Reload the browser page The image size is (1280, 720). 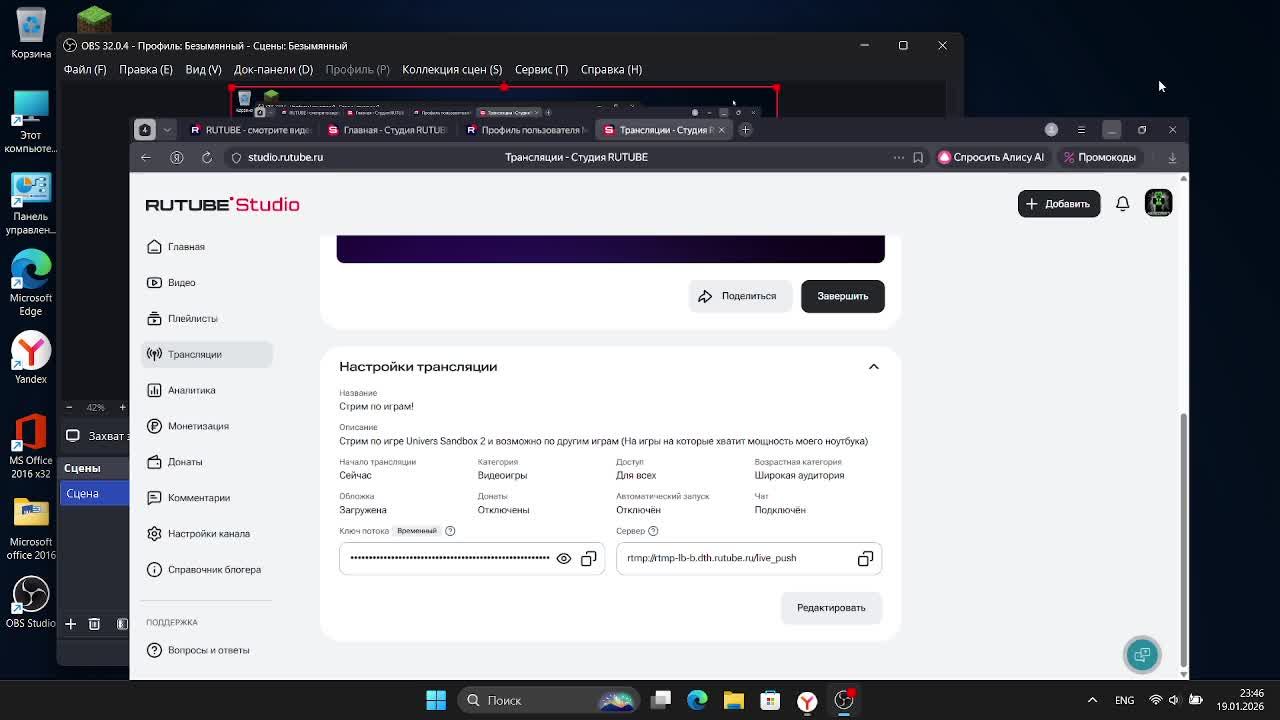click(x=207, y=157)
